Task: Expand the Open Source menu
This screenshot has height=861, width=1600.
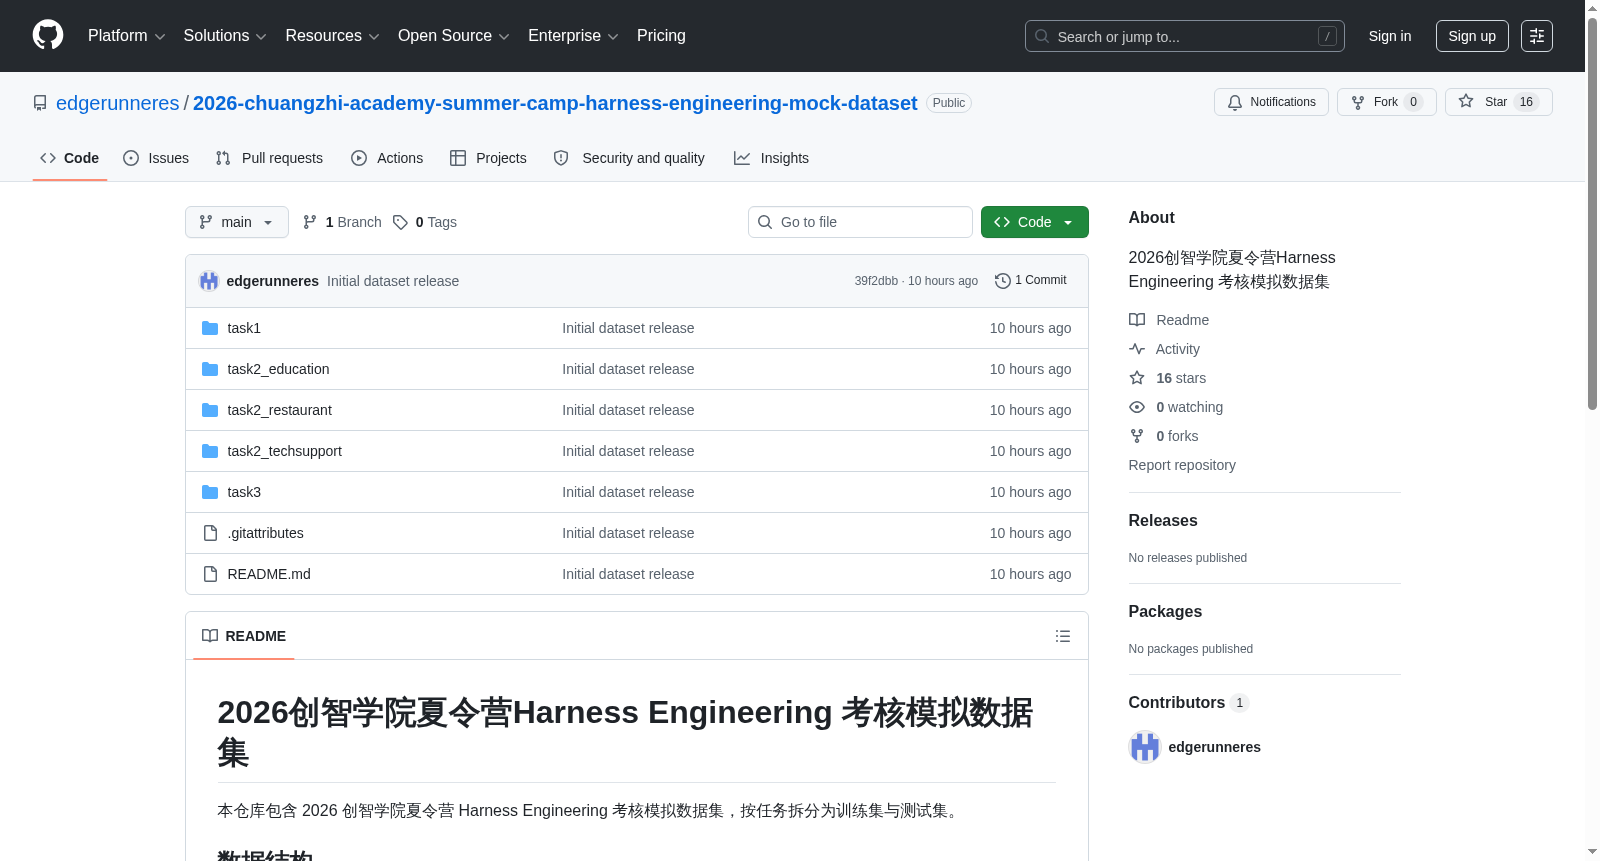Action: (x=454, y=36)
